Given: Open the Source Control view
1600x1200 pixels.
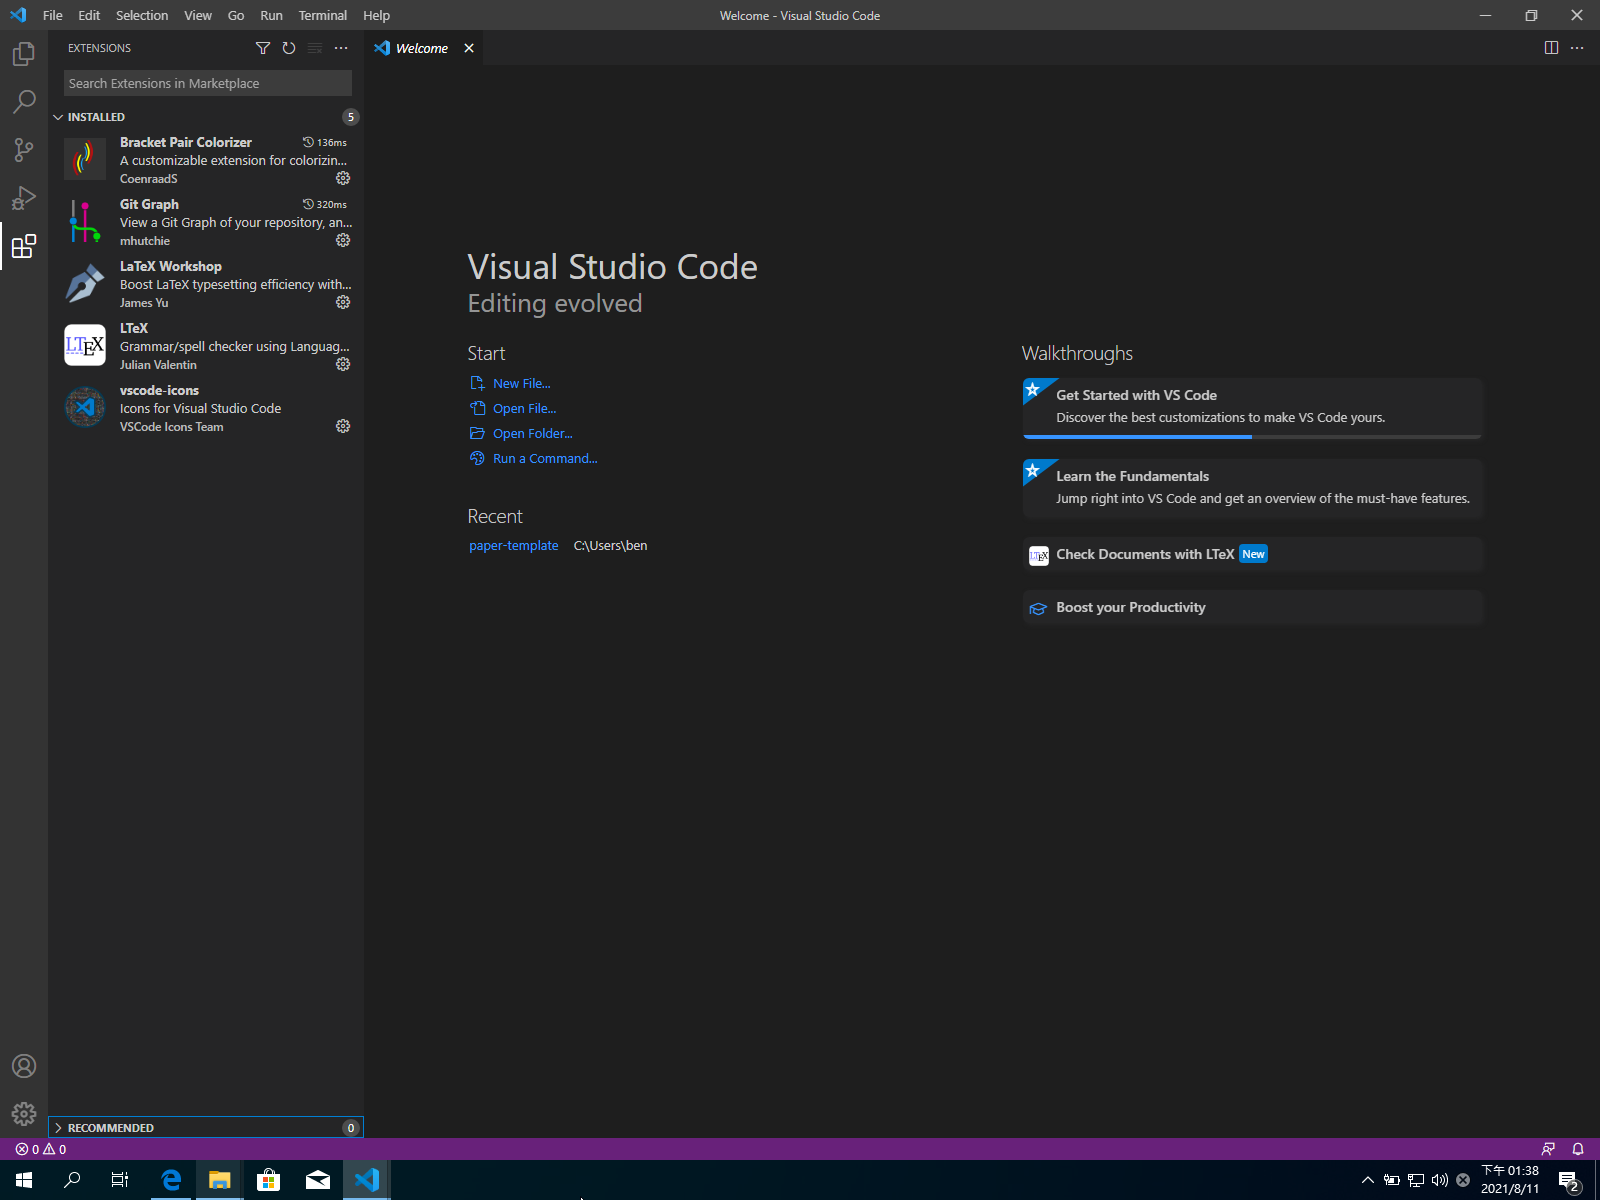Looking at the screenshot, I should [x=24, y=150].
